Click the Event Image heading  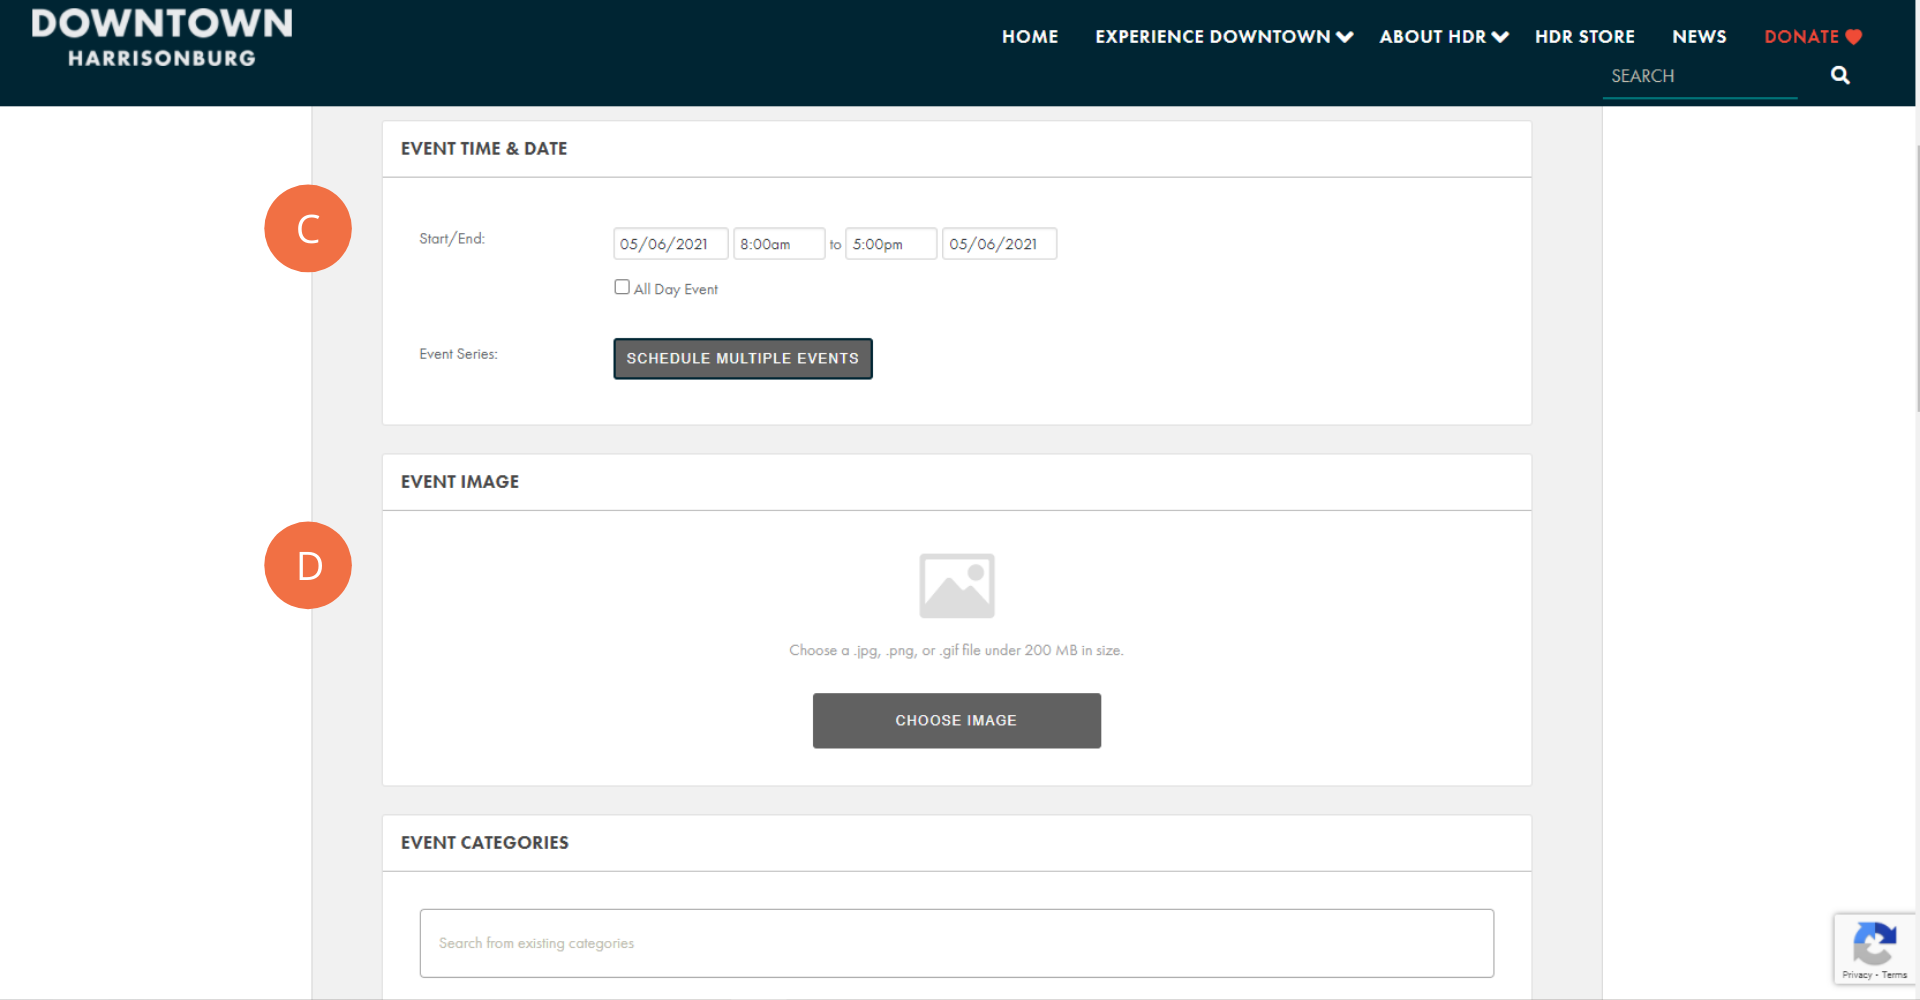[460, 482]
